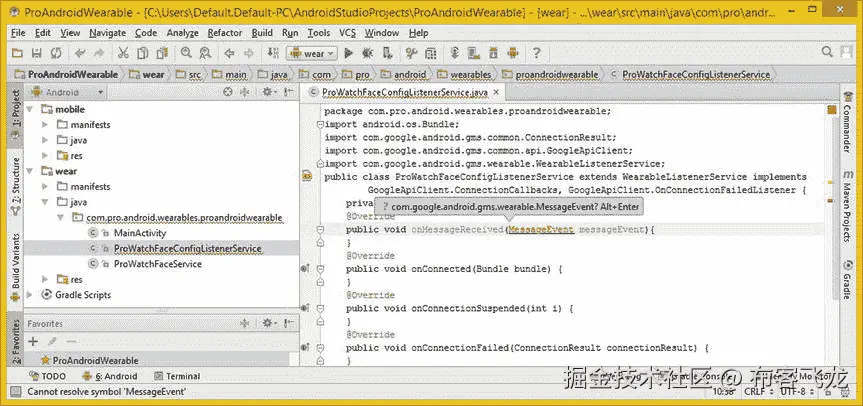863x406 pixels.
Task: Open the VCS menu
Action: (347, 33)
